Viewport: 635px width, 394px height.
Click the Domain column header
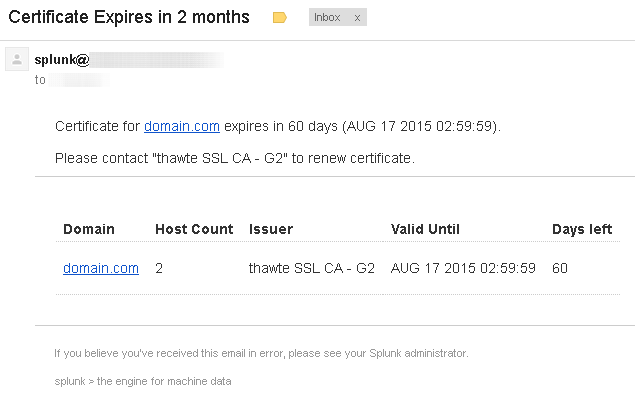tap(89, 229)
